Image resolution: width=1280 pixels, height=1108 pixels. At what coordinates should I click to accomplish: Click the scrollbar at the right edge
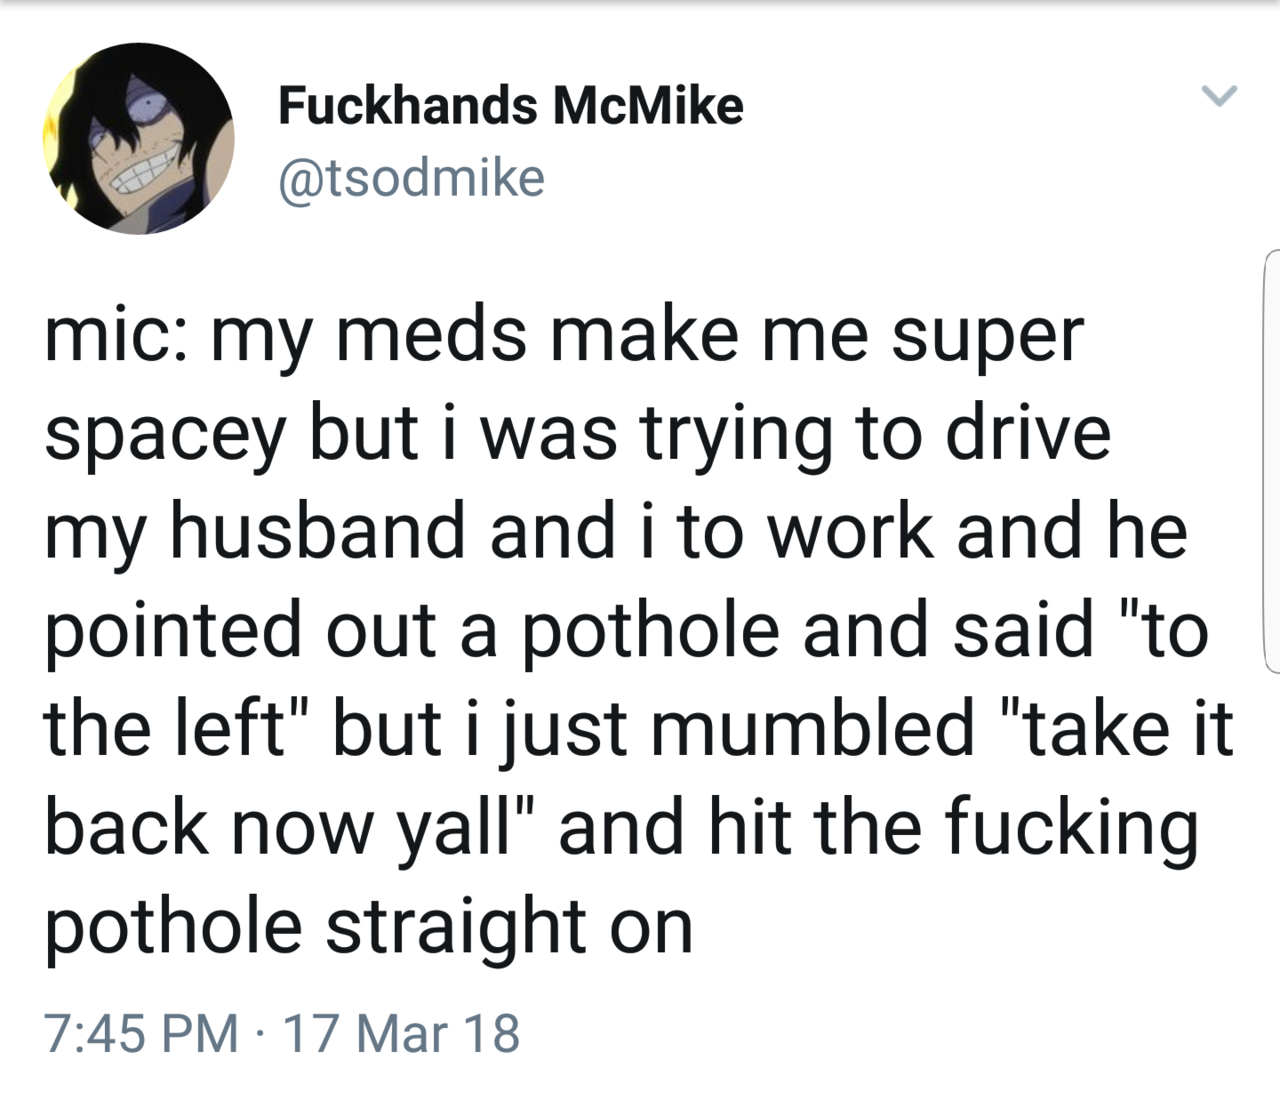[1271, 460]
